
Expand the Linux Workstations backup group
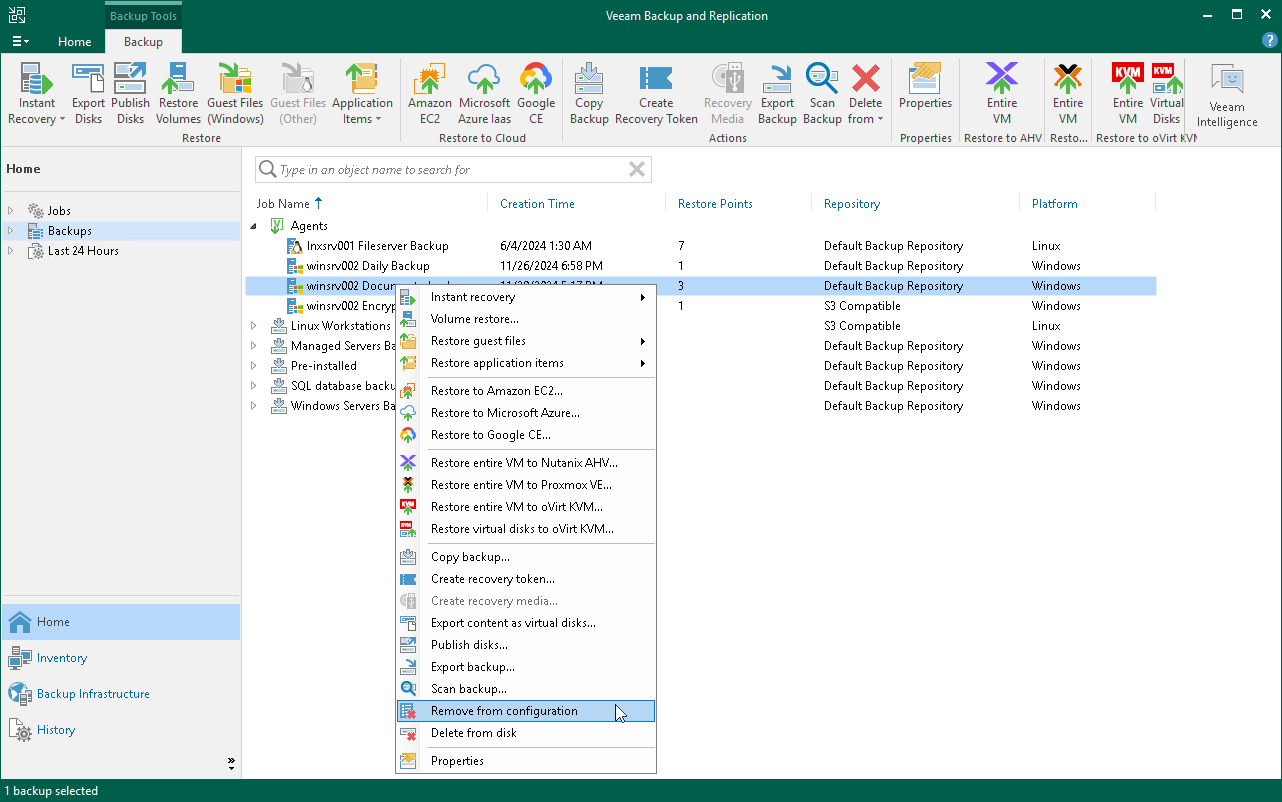[255, 325]
